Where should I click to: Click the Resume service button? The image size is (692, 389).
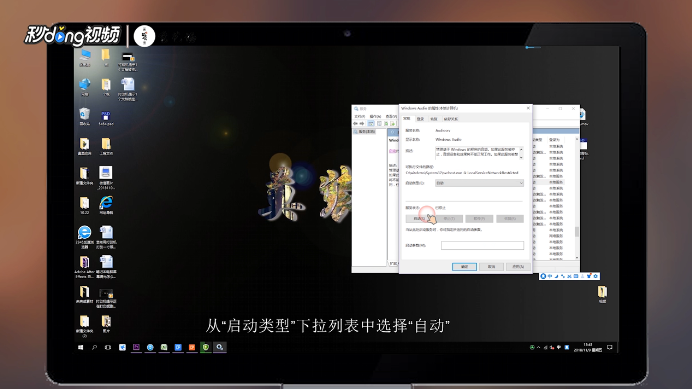coord(510,219)
